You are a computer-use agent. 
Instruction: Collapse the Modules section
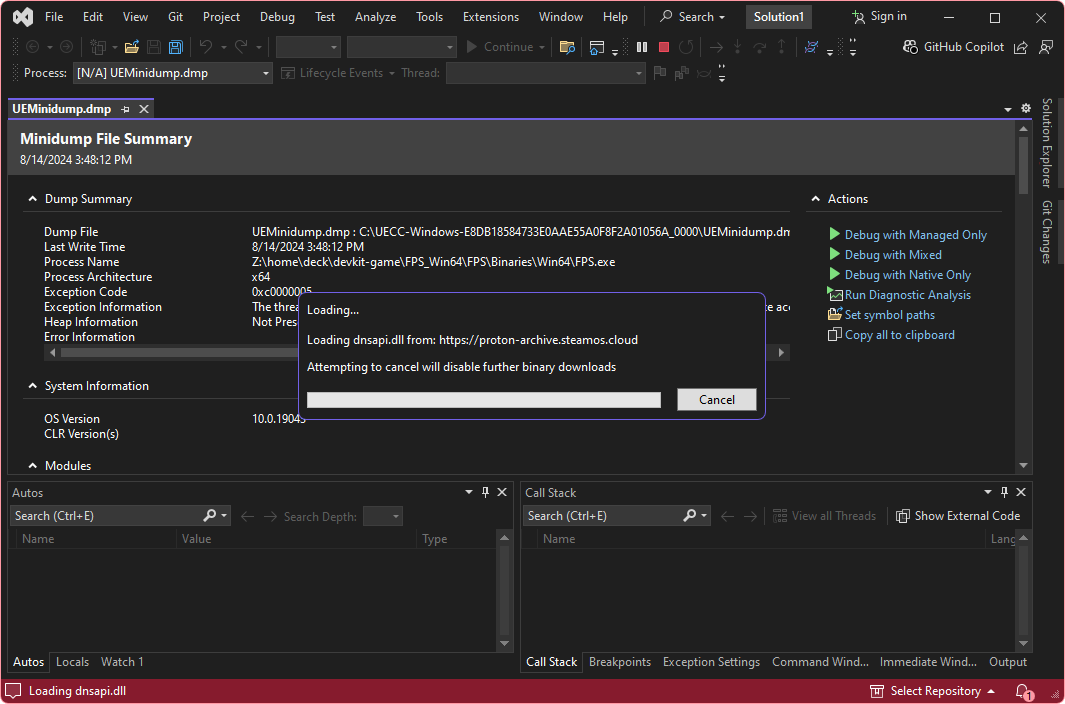(32, 466)
